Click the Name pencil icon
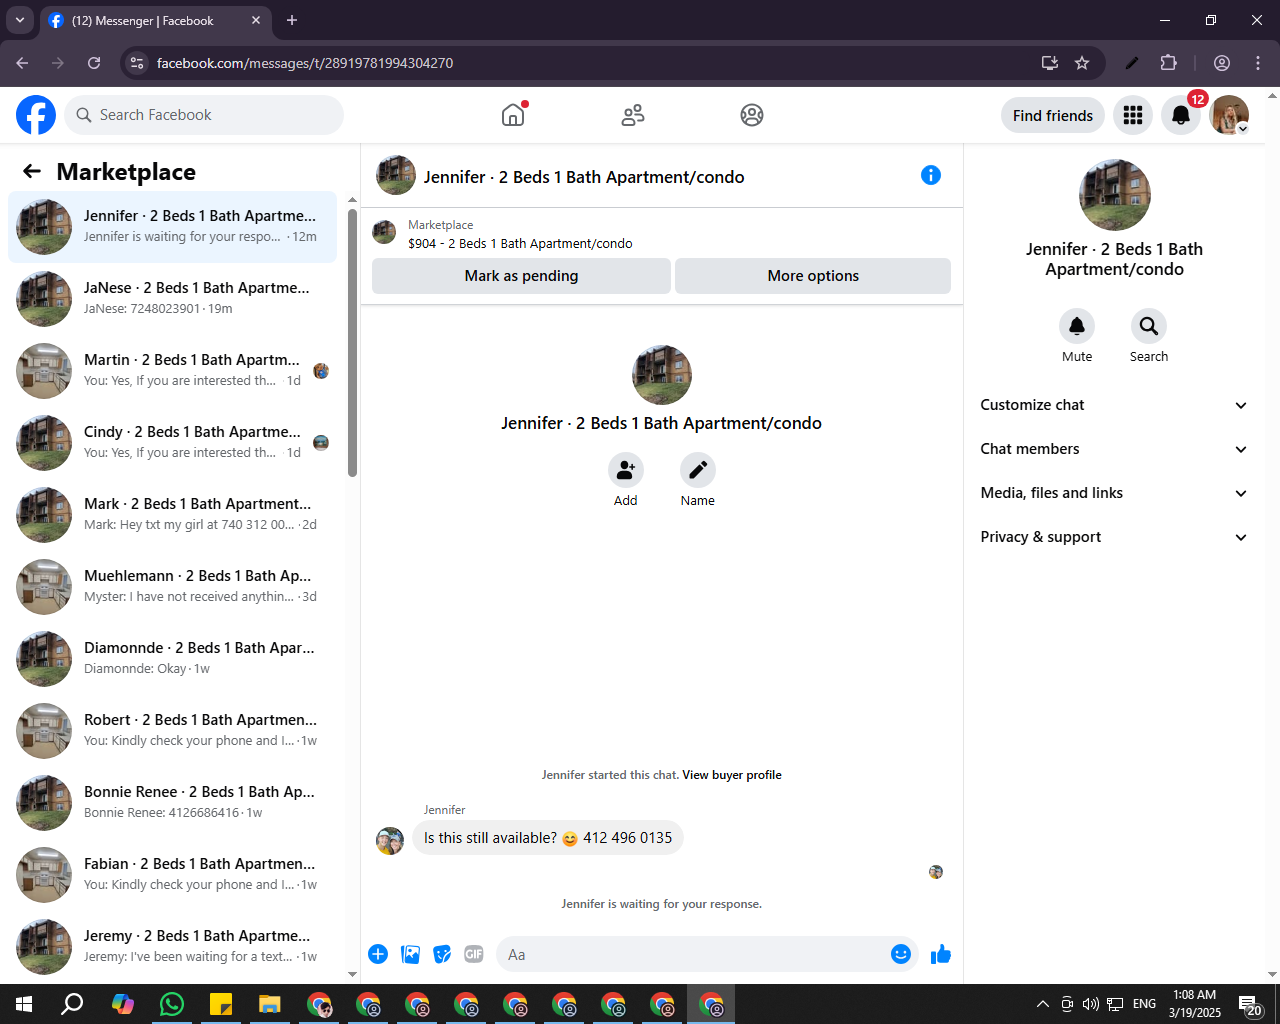 698,469
